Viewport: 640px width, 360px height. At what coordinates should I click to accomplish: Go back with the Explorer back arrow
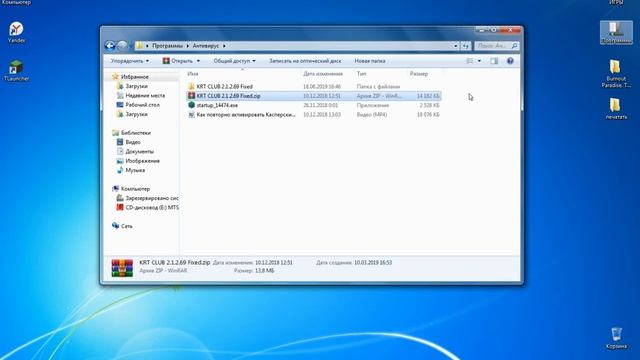coord(109,46)
